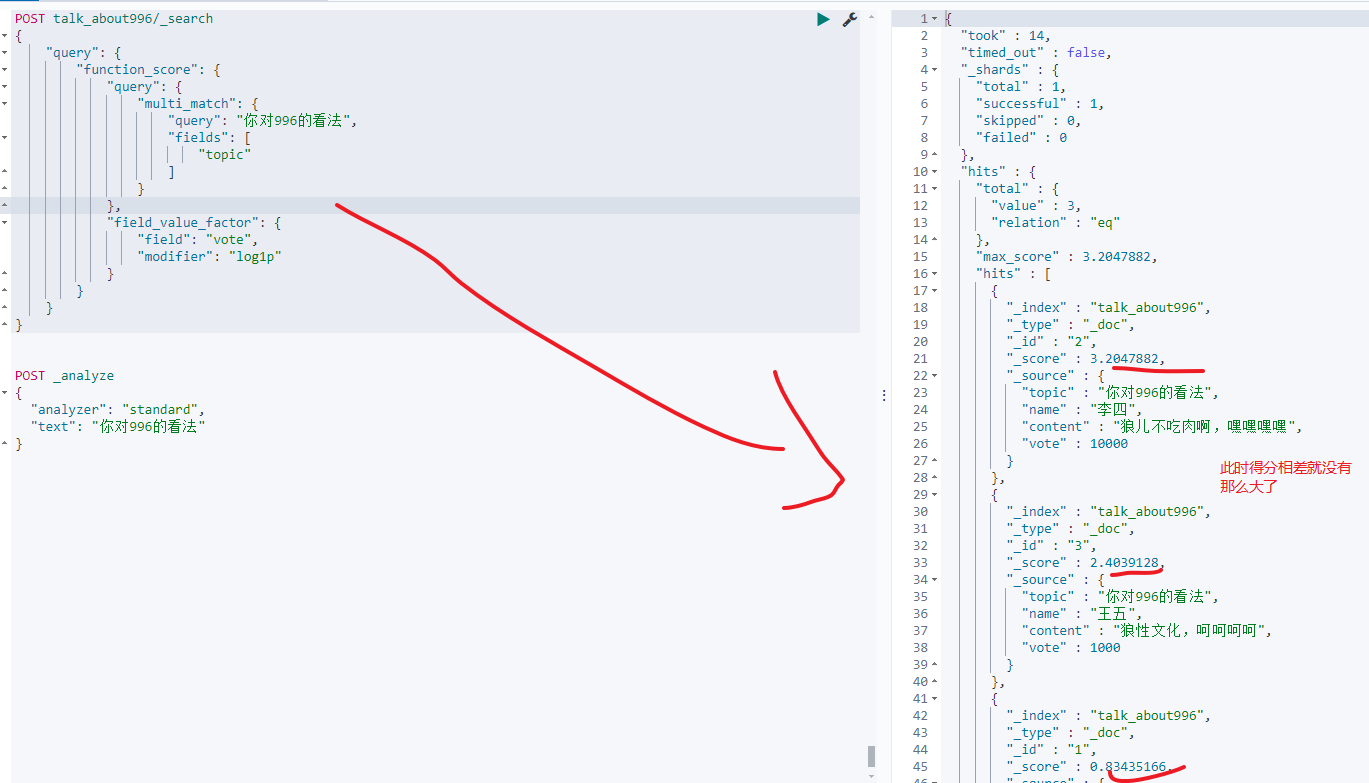Viewport: 1369px width, 783px height.
Task: Click the "skipped" : 0 response line
Action: click(1027, 121)
